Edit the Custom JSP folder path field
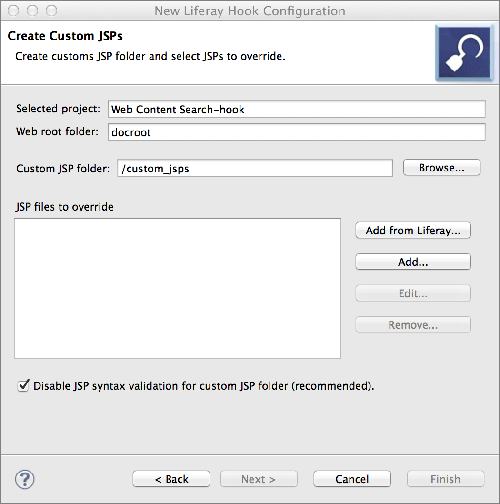 click(255, 168)
